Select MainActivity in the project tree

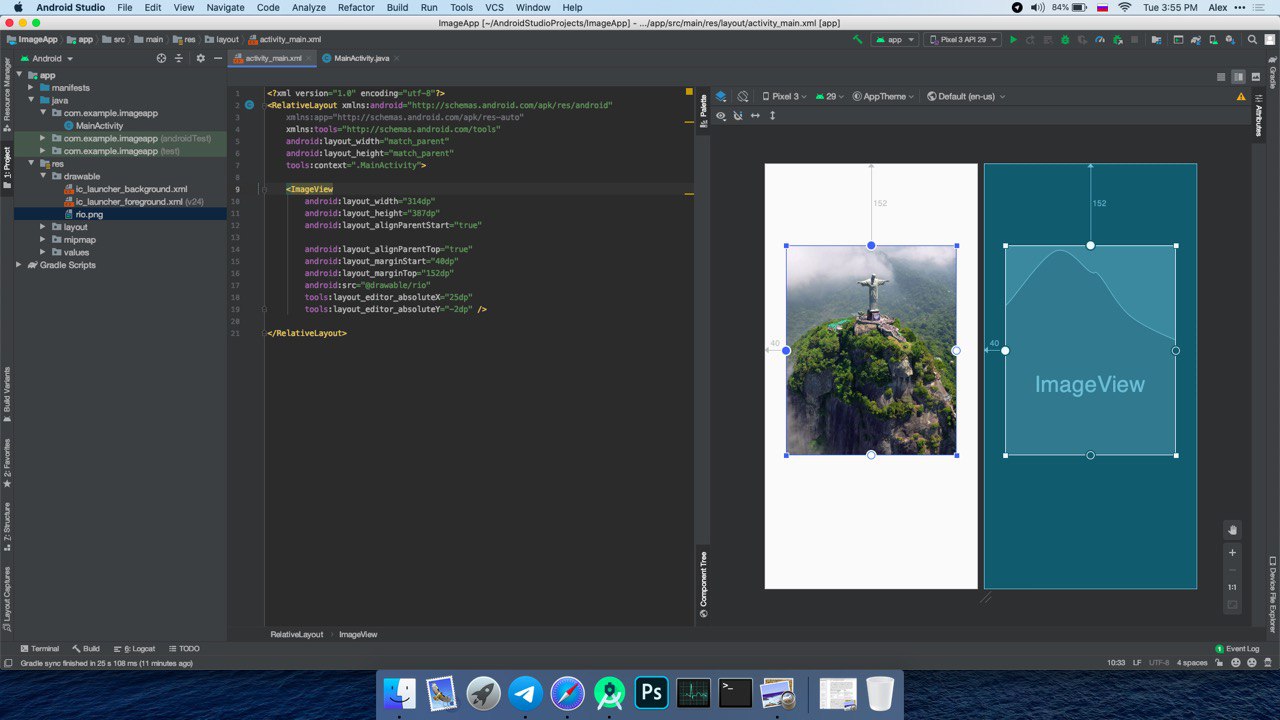click(99, 126)
